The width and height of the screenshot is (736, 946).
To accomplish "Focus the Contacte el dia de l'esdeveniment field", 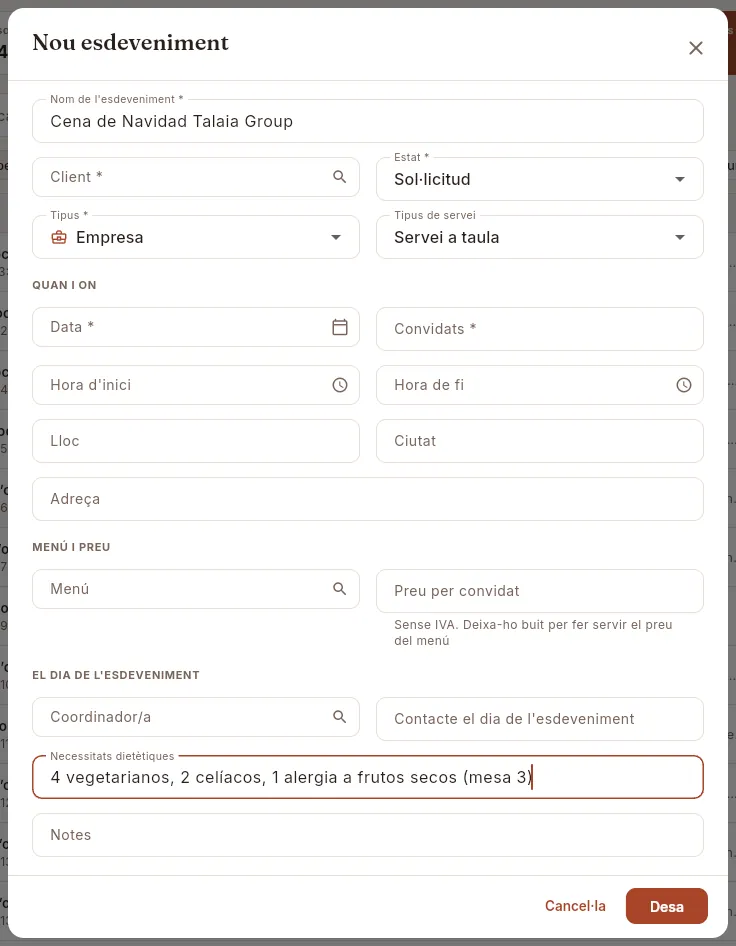I will [x=539, y=719].
